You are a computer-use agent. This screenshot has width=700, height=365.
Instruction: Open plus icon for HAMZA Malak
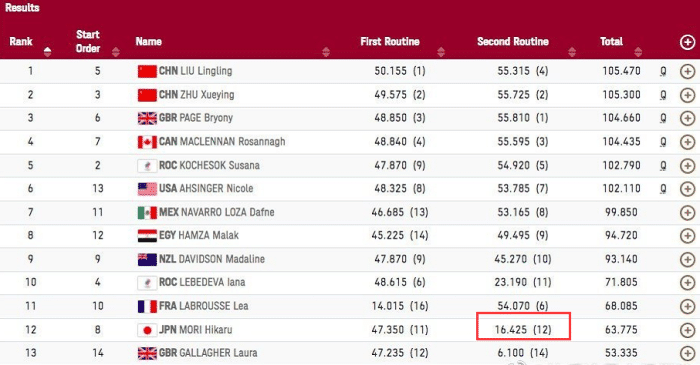pyautogui.click(x=687, y=236)
